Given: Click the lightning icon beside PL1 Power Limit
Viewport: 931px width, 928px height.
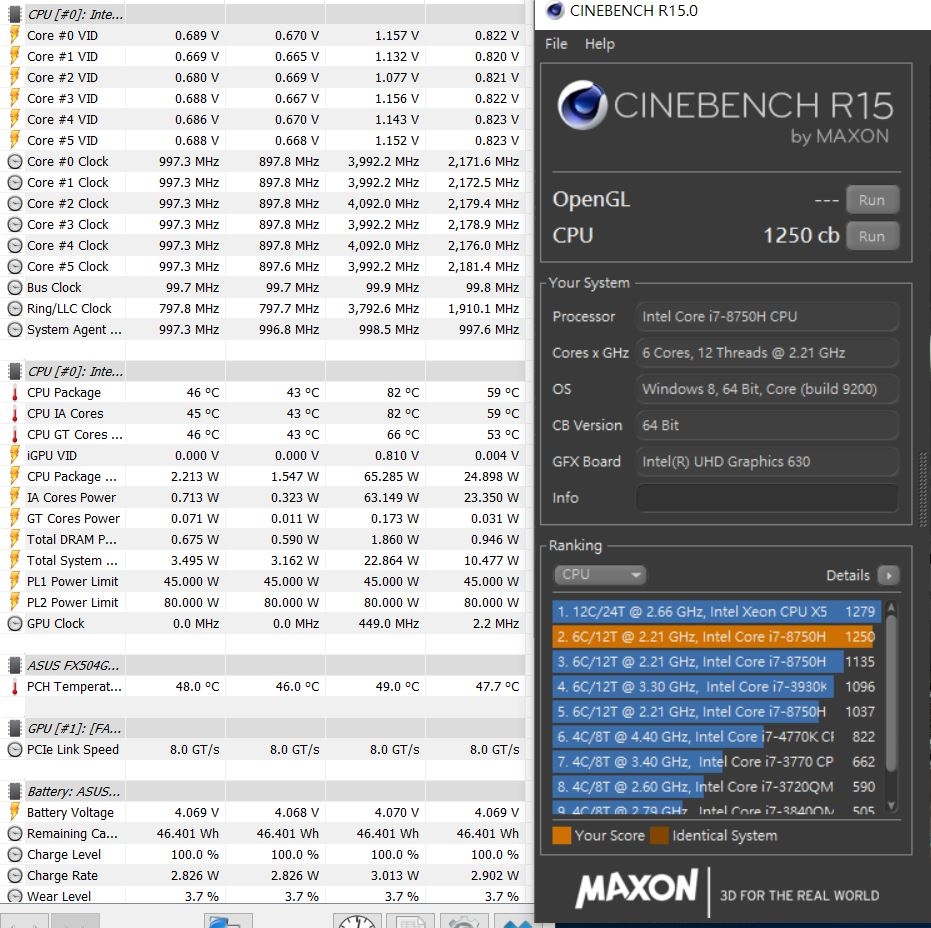Looking at the screenshot, I should [15, 581].
